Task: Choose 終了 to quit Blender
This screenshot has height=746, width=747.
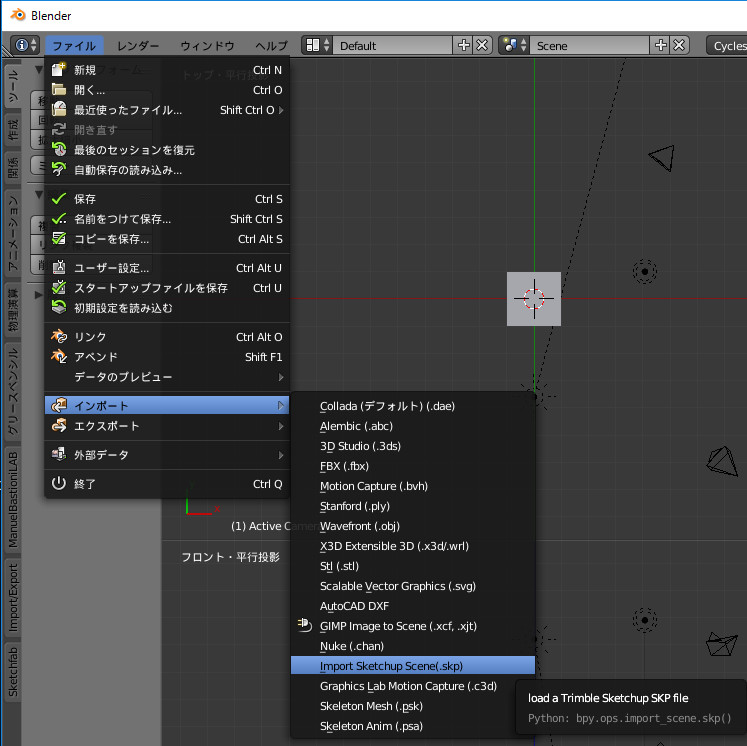Action: point(167,484)
